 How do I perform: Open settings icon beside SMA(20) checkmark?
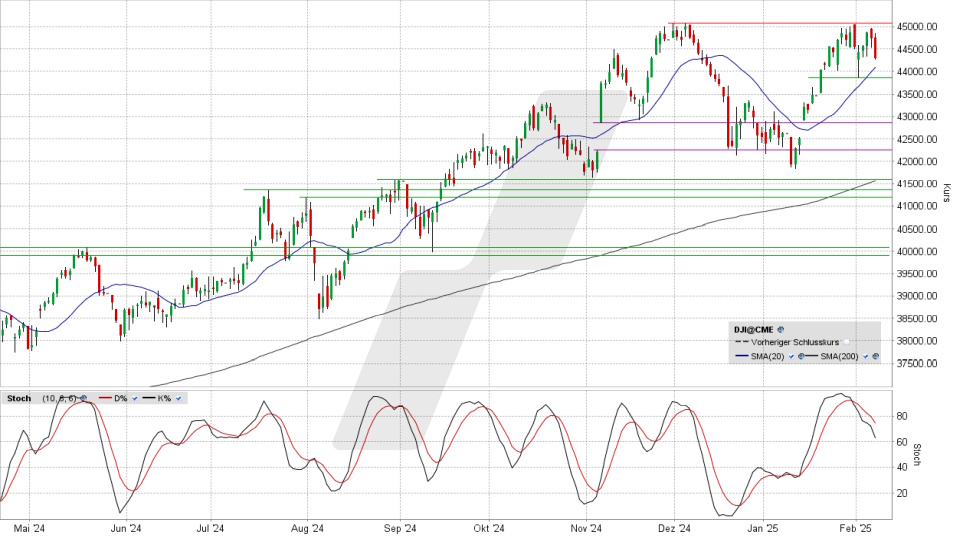click(801, 356)
